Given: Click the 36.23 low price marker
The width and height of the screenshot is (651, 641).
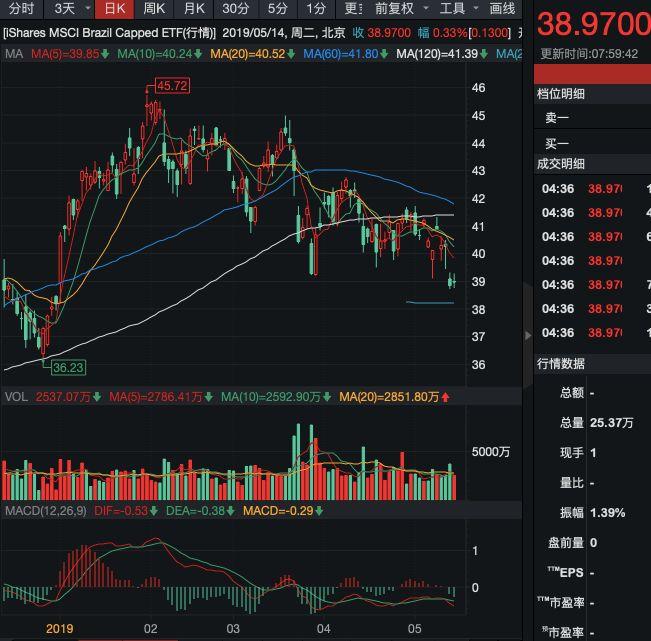Looking at the screenshot, I should click(69, 367).
